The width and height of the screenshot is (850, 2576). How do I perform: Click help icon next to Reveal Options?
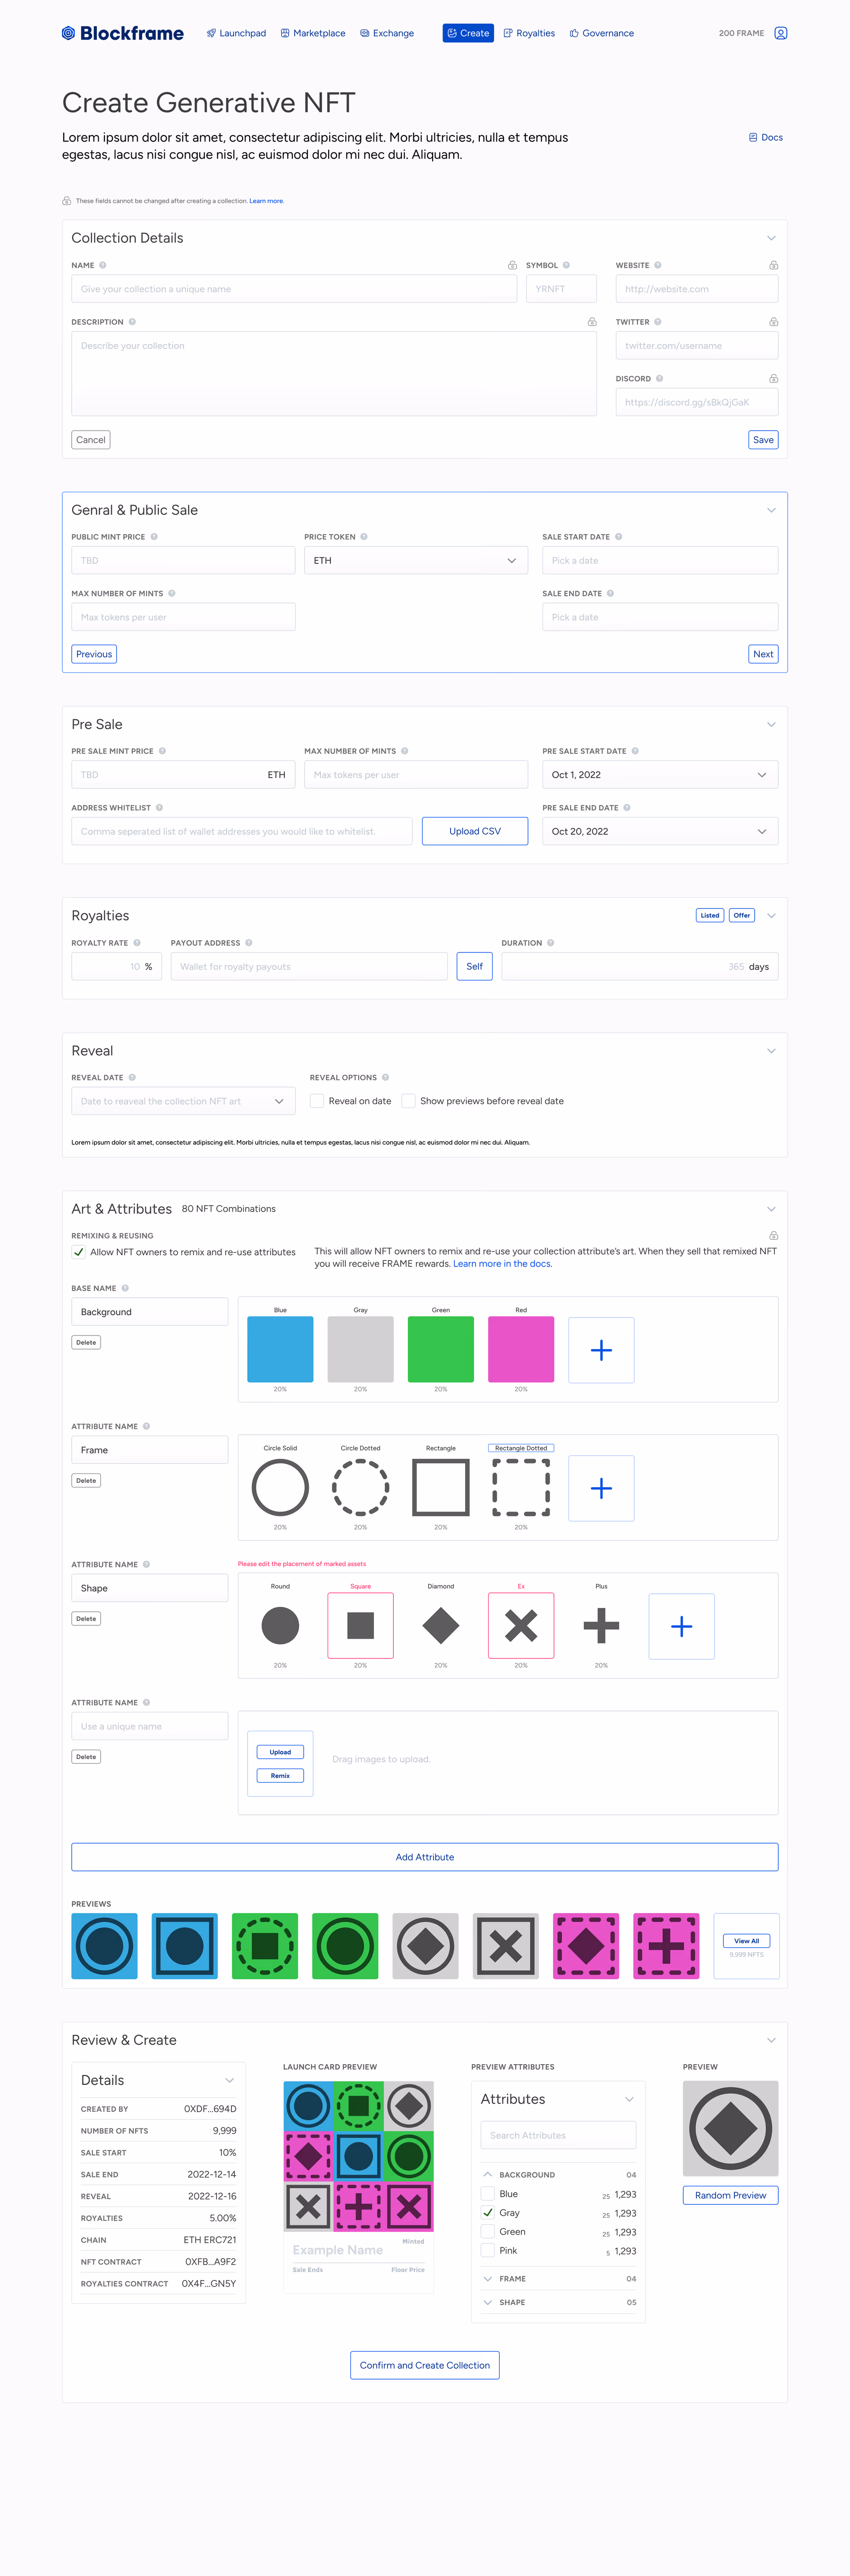coord(385,1078)
